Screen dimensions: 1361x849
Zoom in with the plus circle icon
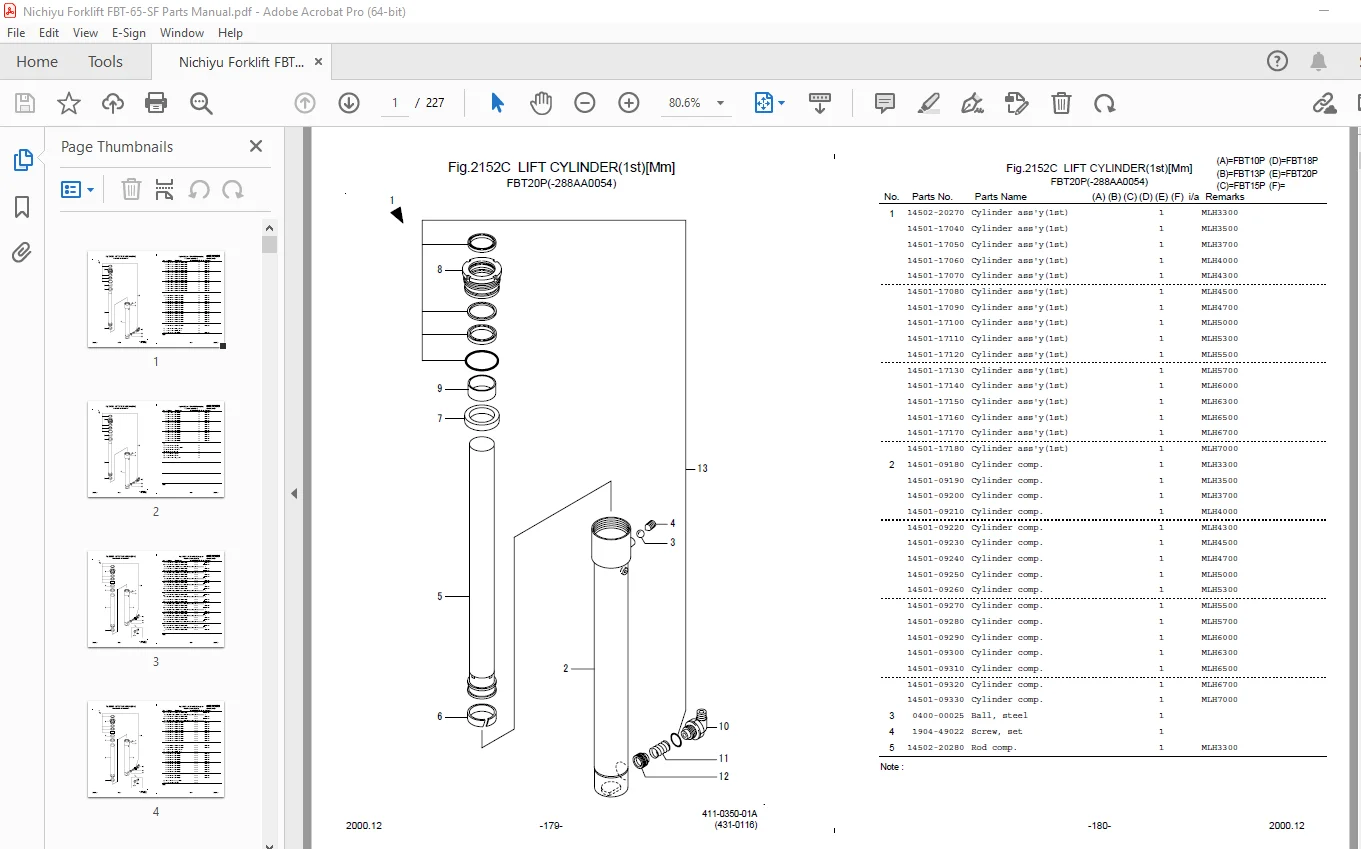(629, 103)
